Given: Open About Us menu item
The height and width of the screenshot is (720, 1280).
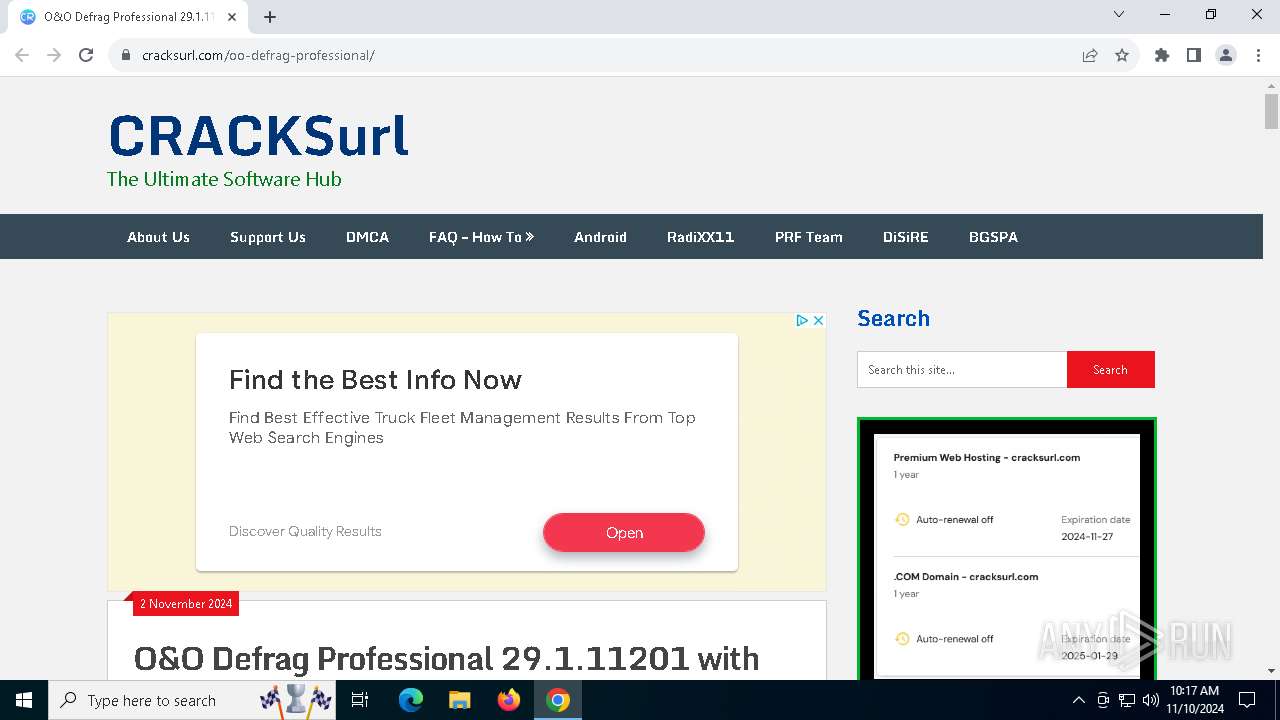Looking at the screenshot, I should click(158, 237).
